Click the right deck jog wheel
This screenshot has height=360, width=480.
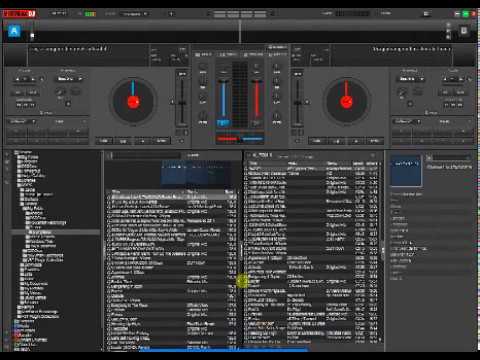[347, 101]
